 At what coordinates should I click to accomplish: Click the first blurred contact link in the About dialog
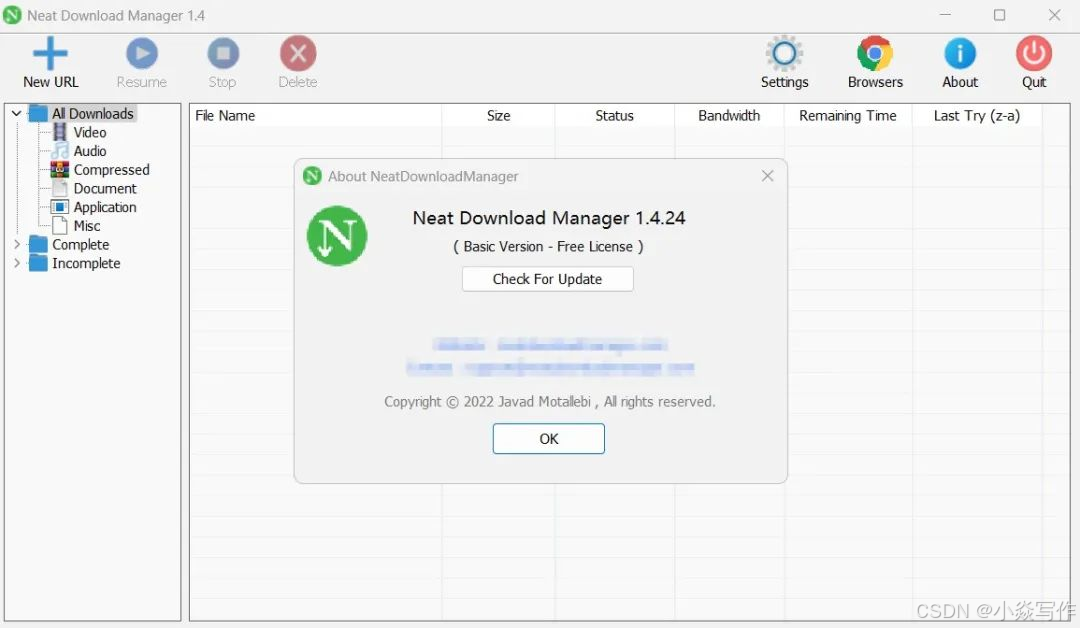(x=550, y=344)
